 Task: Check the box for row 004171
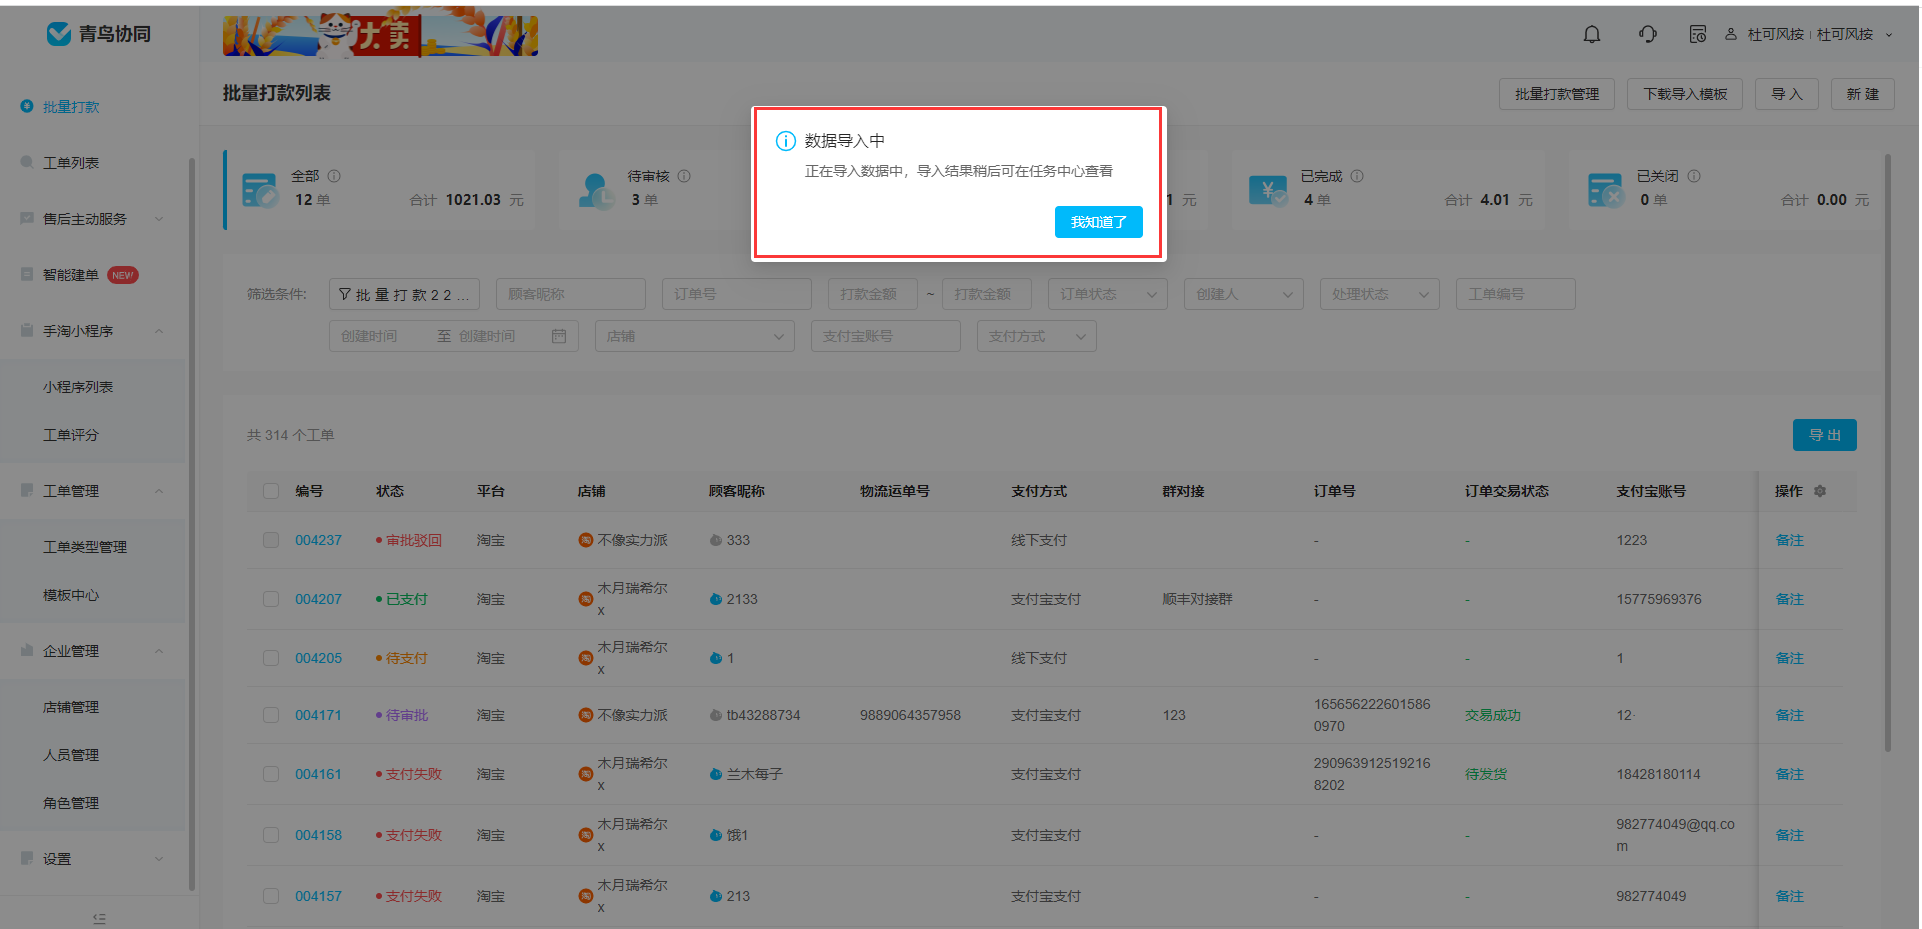click(x=271, y=715)
